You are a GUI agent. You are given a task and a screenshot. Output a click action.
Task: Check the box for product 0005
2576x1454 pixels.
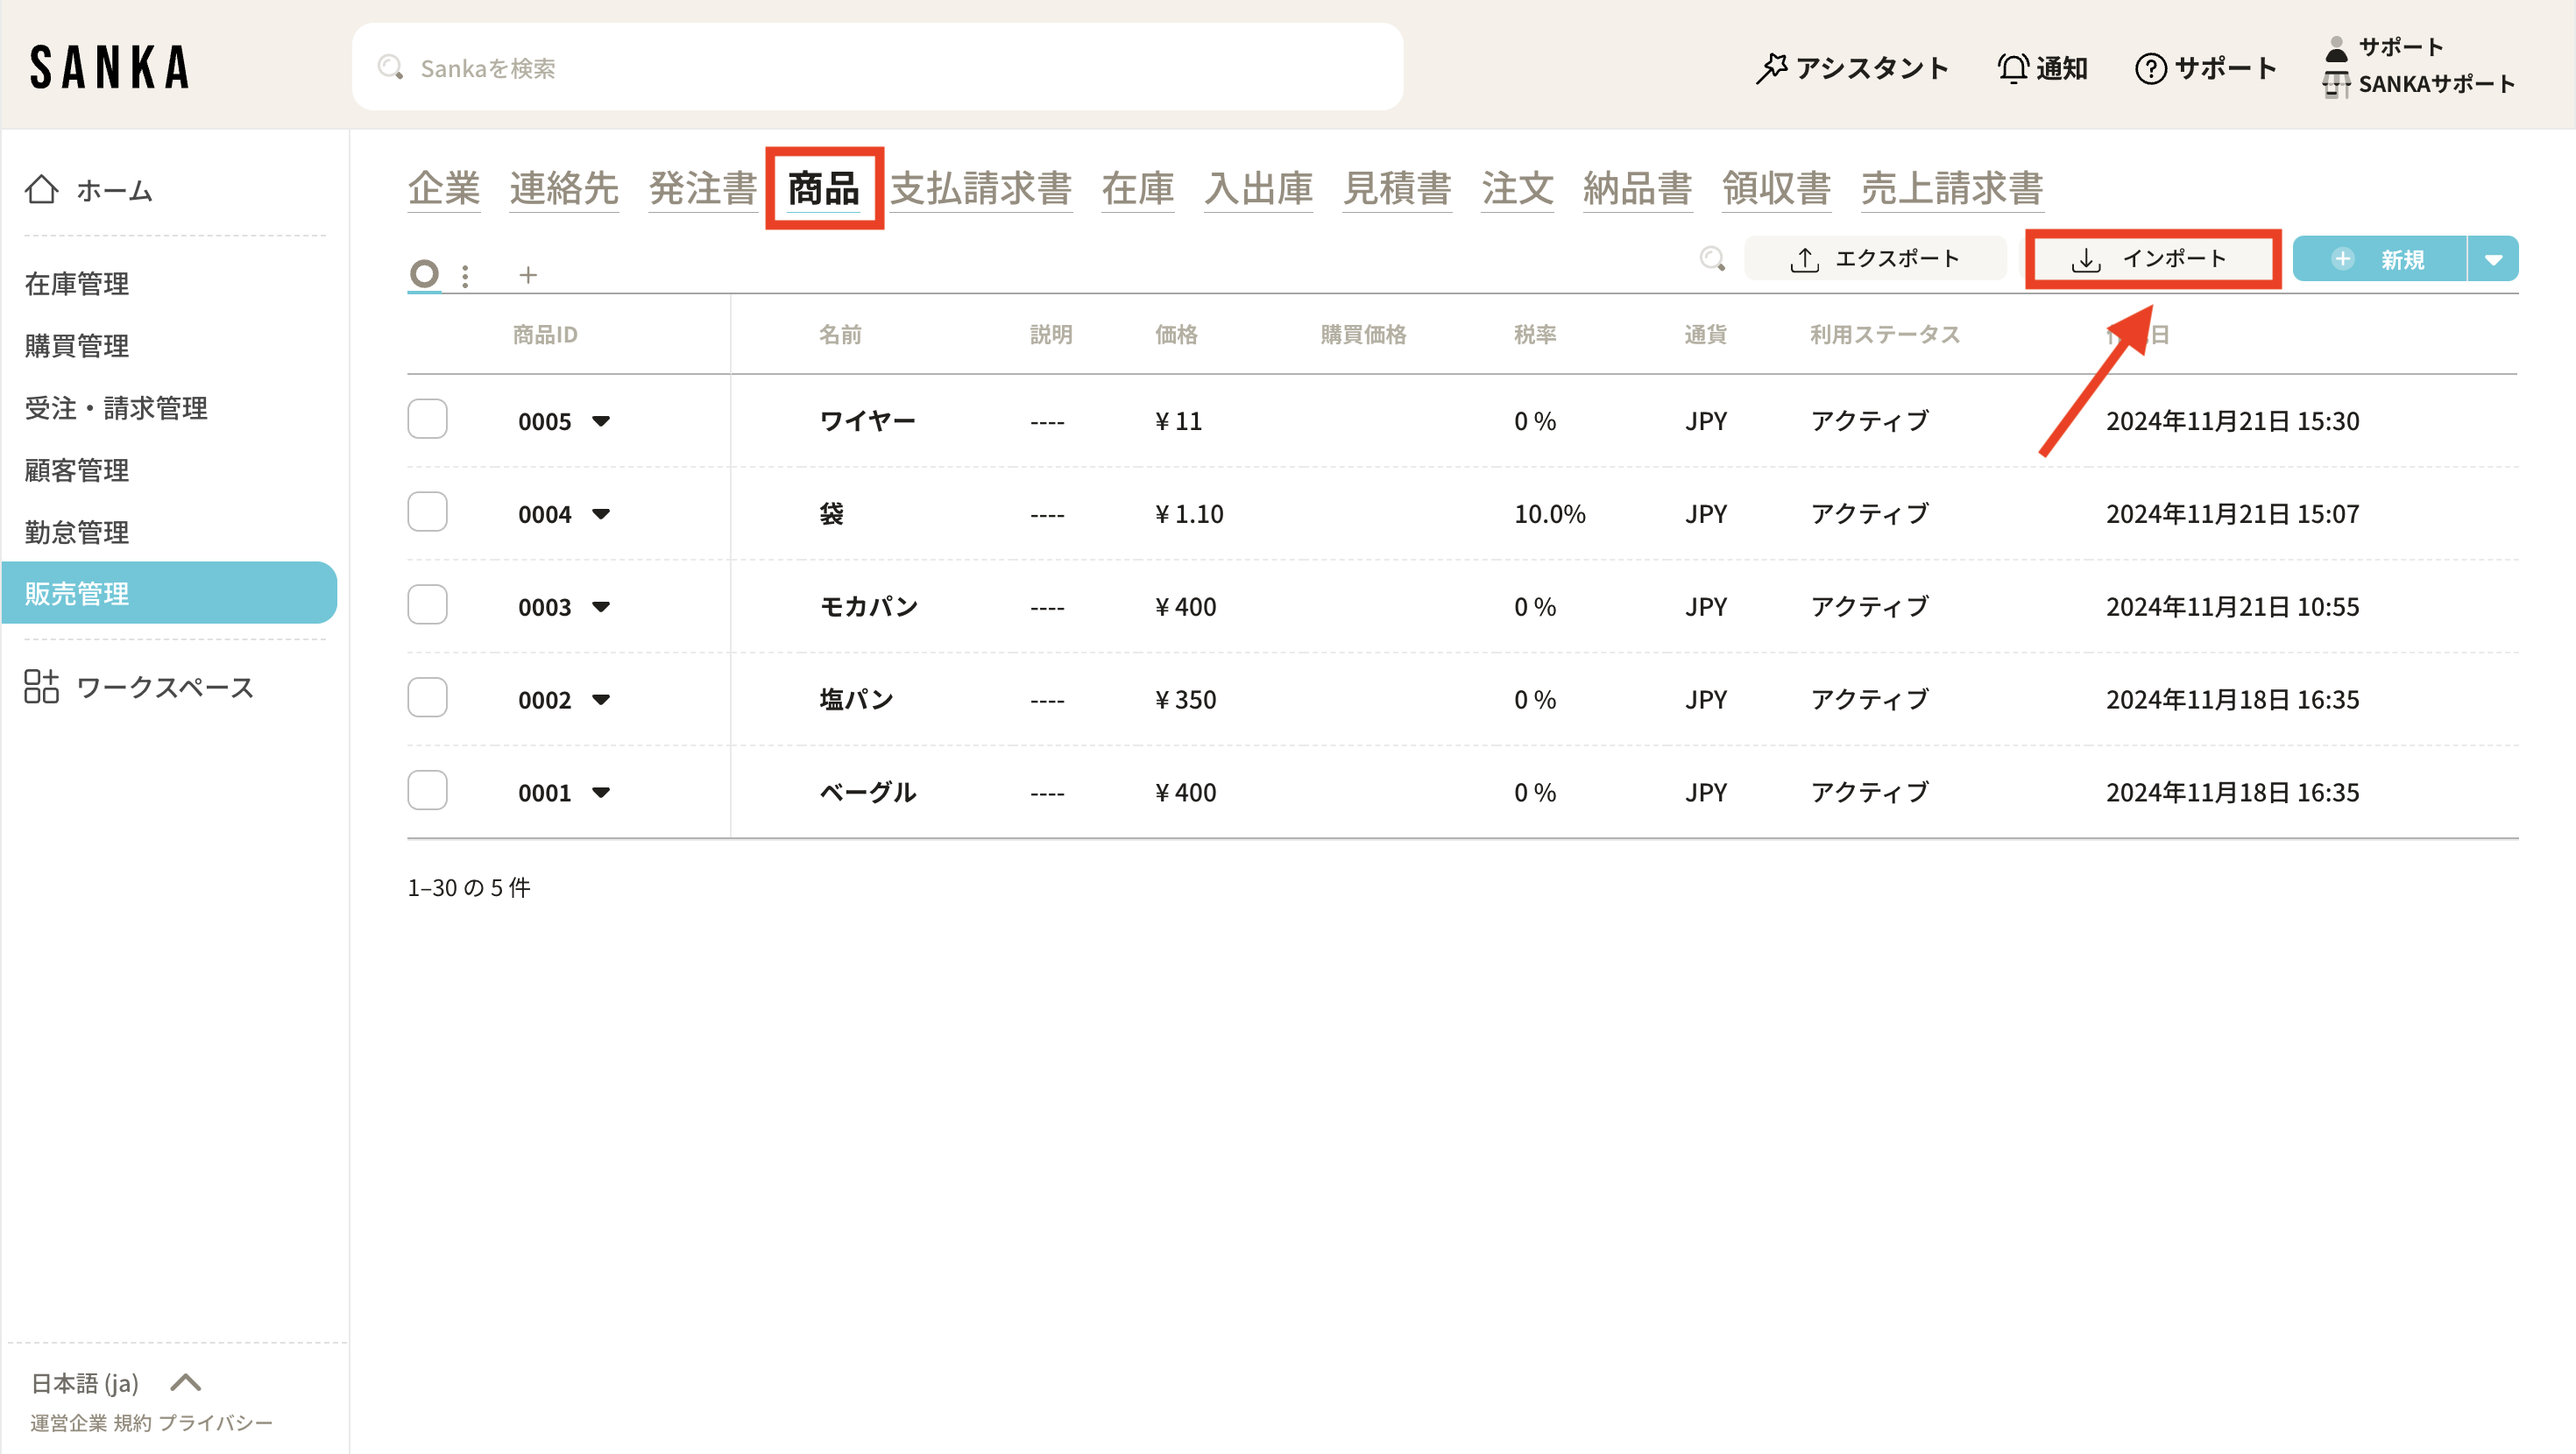427,419
